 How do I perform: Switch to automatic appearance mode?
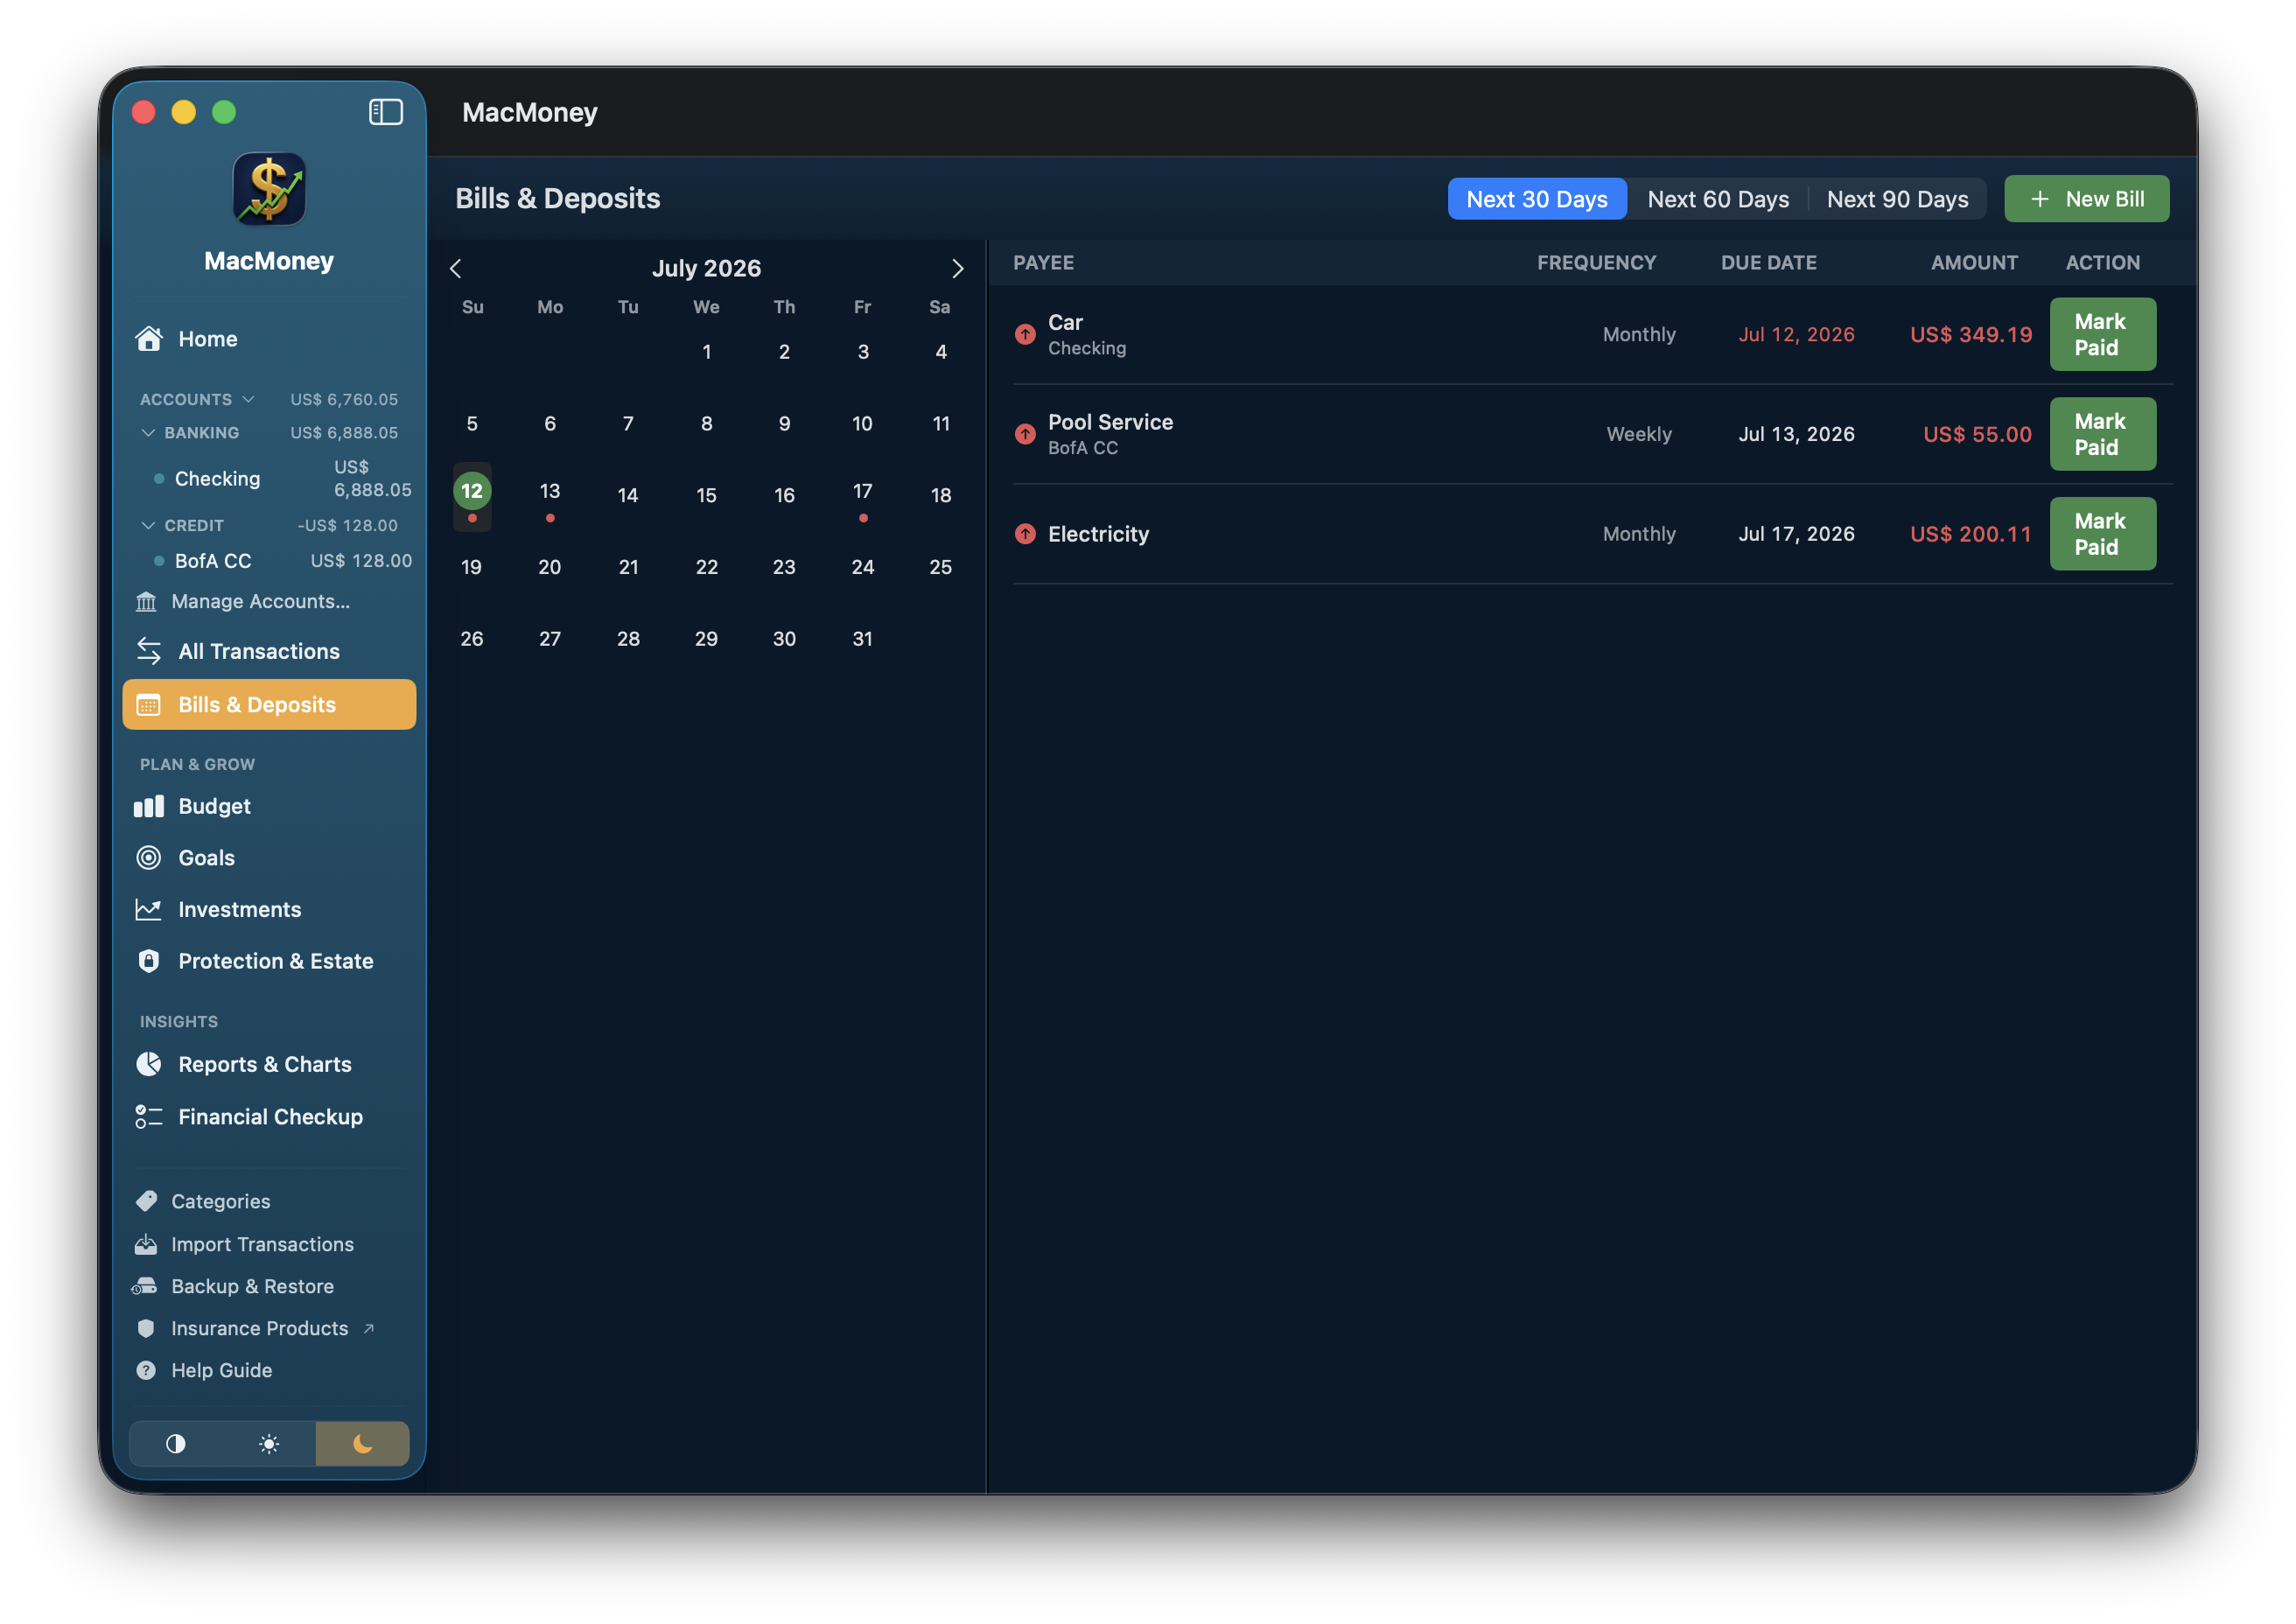pos(176,1443)
